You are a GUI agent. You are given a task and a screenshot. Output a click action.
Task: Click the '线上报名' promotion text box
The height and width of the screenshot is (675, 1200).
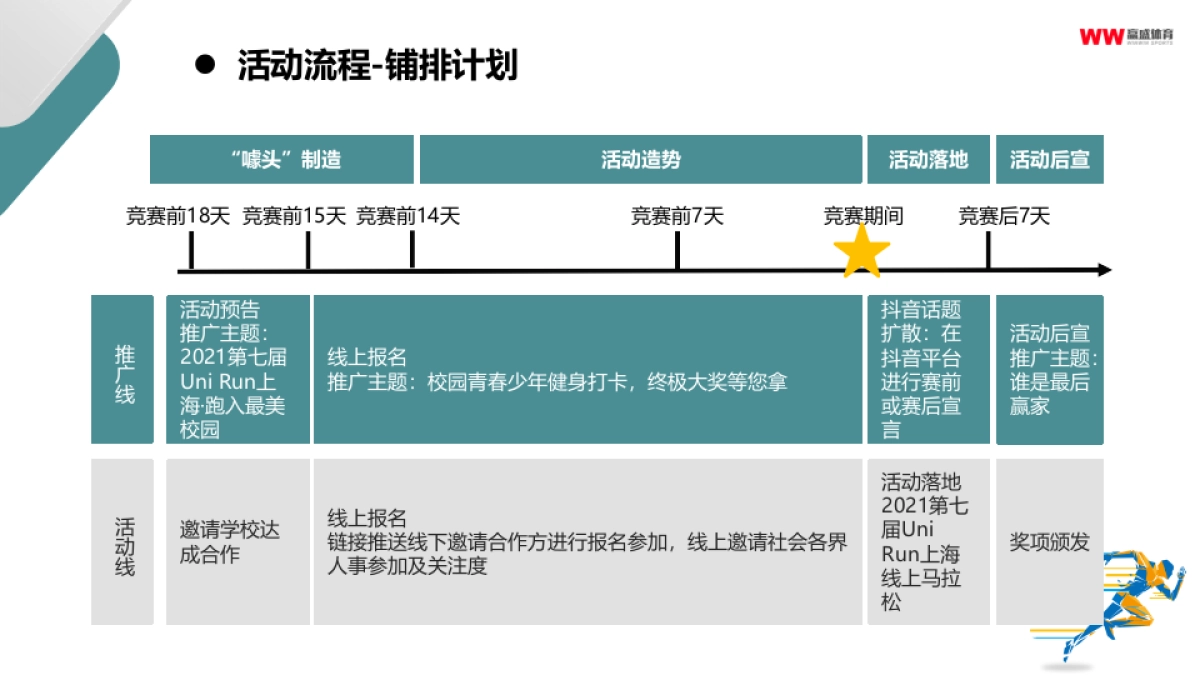(590, 369)
